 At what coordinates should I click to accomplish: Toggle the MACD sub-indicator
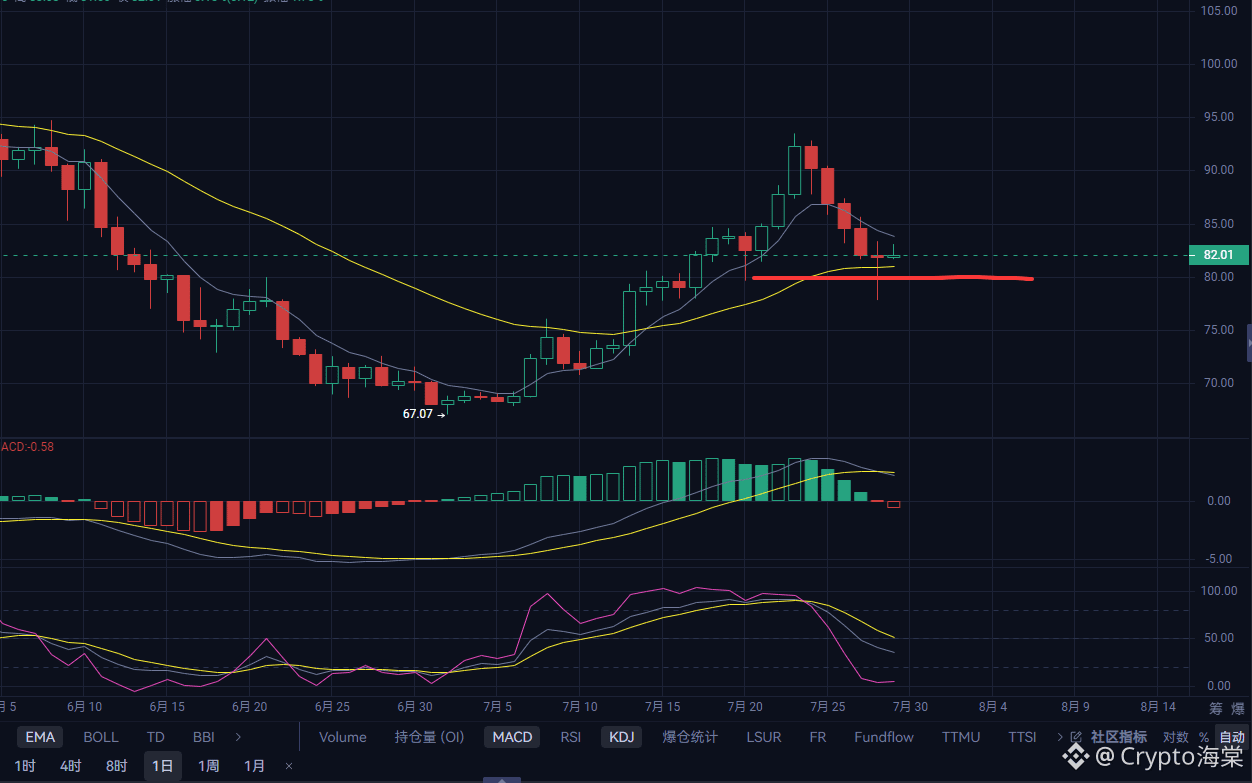coord(513,737)
